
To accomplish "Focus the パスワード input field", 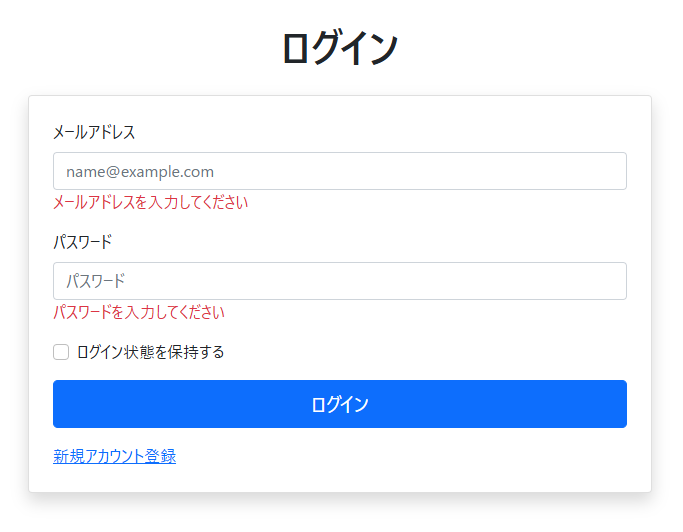I will click(x=339, y=281).
